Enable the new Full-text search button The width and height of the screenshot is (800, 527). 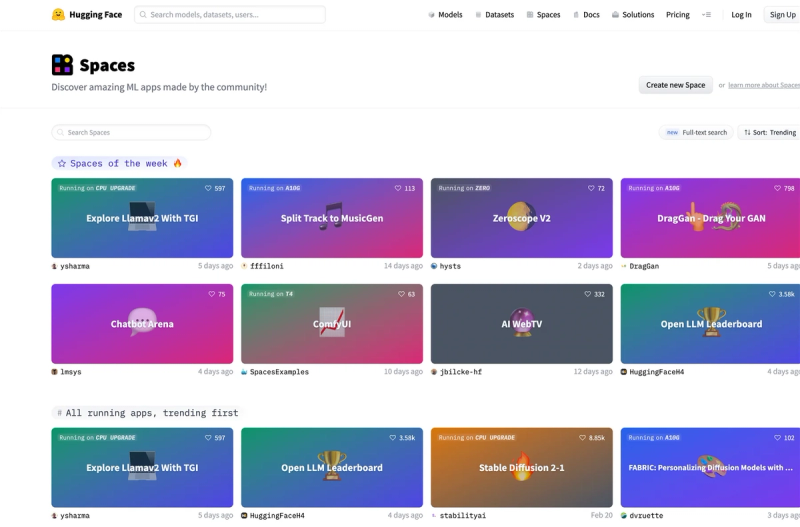click(696, 132)
